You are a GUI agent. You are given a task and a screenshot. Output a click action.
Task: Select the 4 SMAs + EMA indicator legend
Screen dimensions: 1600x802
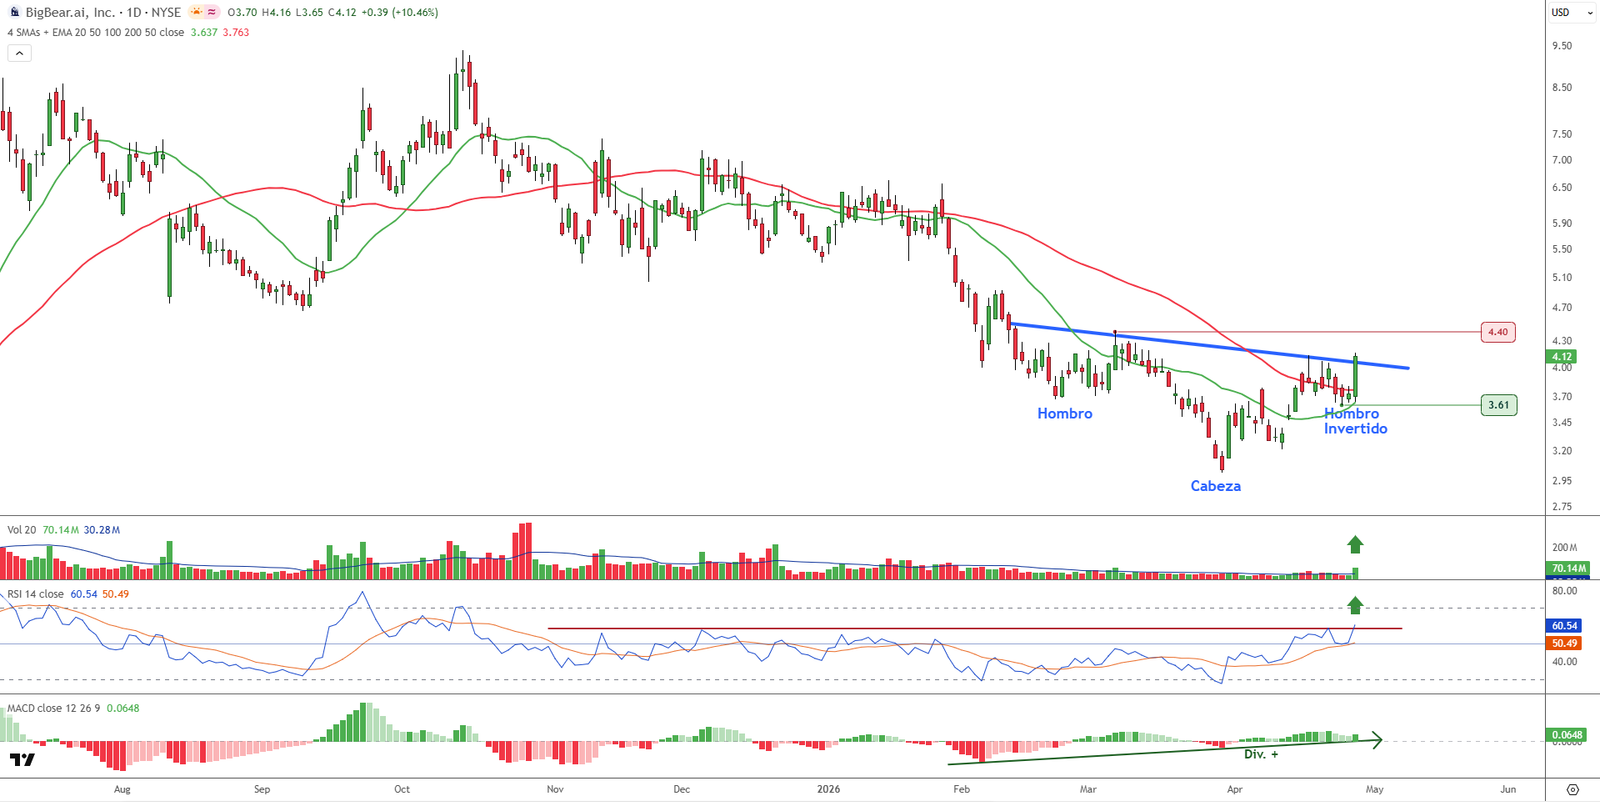point(95,32)
